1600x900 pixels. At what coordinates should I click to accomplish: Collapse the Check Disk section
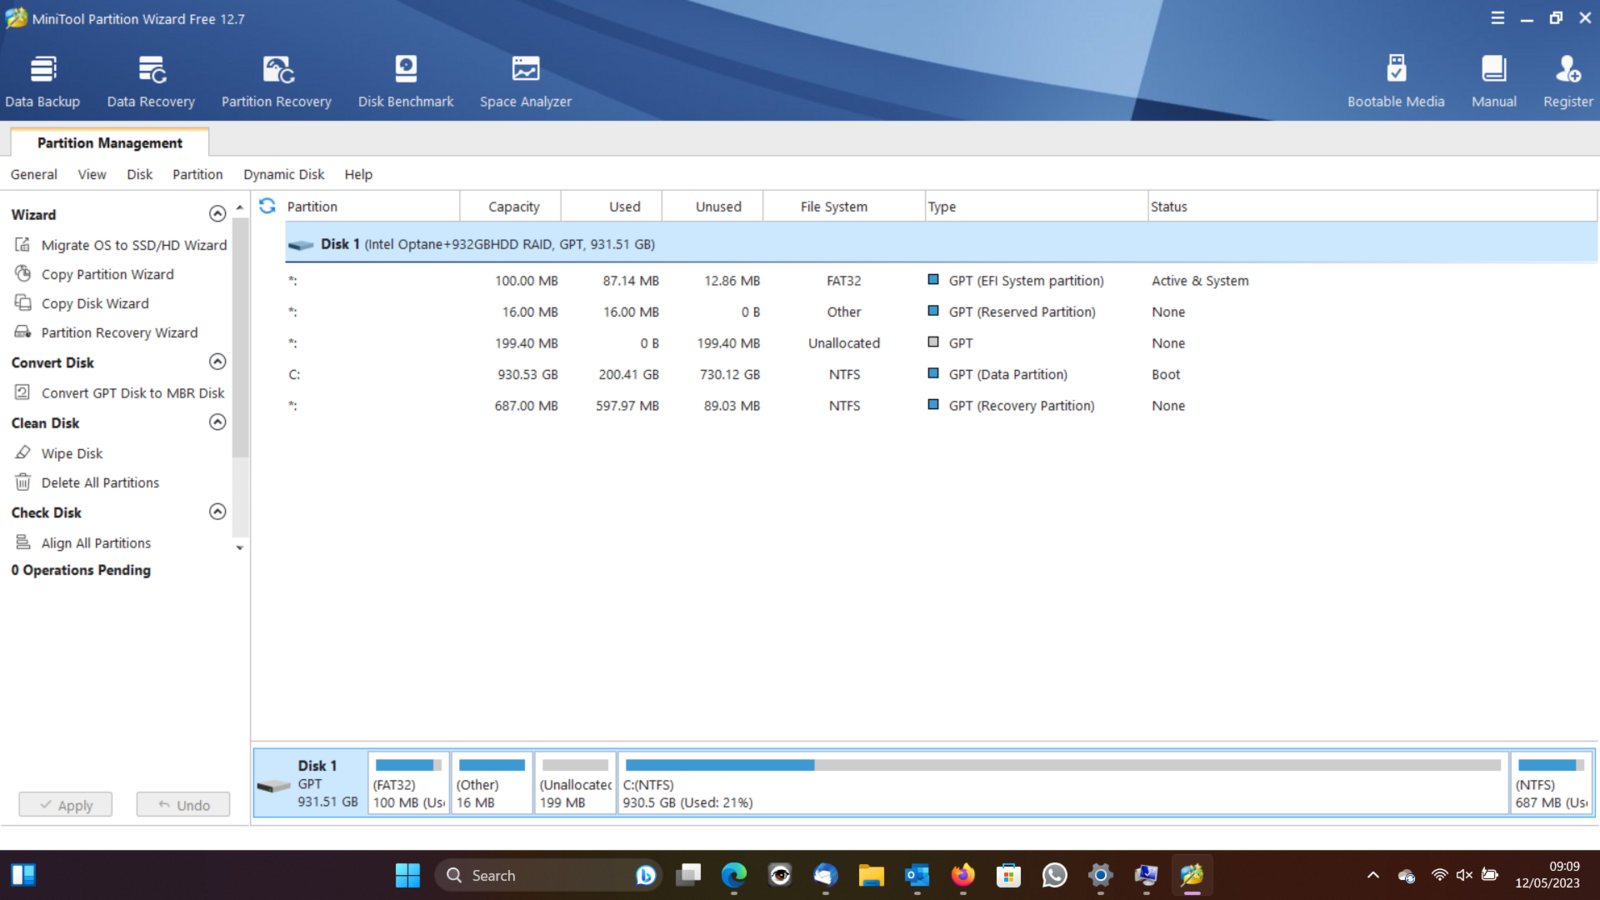pyautogui.click(x=217, y=512)
